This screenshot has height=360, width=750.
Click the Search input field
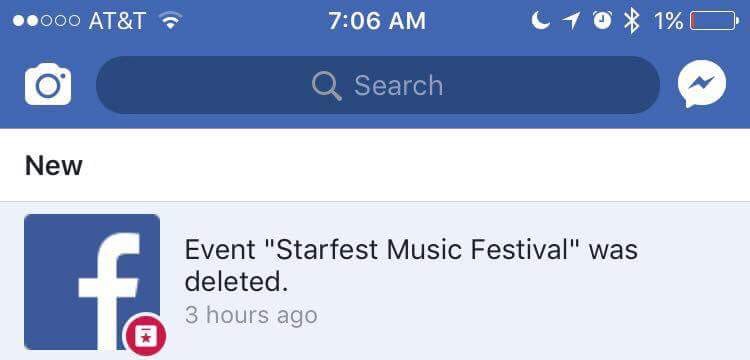(378, 85)
